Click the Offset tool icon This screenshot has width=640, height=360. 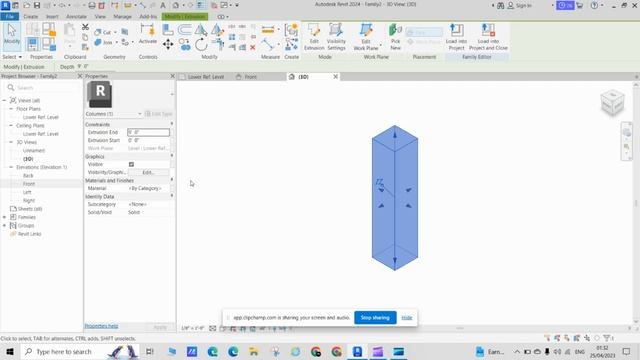click(x=184, y=30)
